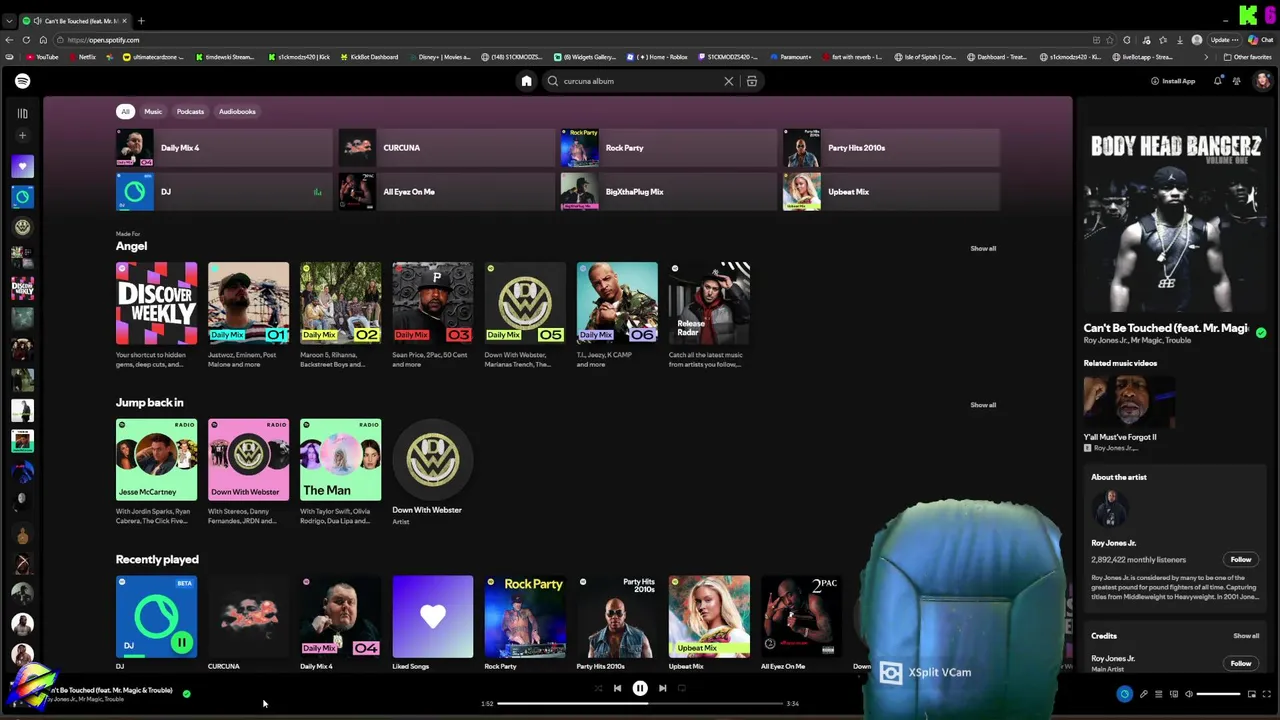The width and height of the screenshot is (1280, 720).
Task: Skip to previous track
Action: (x=617, y=688)
